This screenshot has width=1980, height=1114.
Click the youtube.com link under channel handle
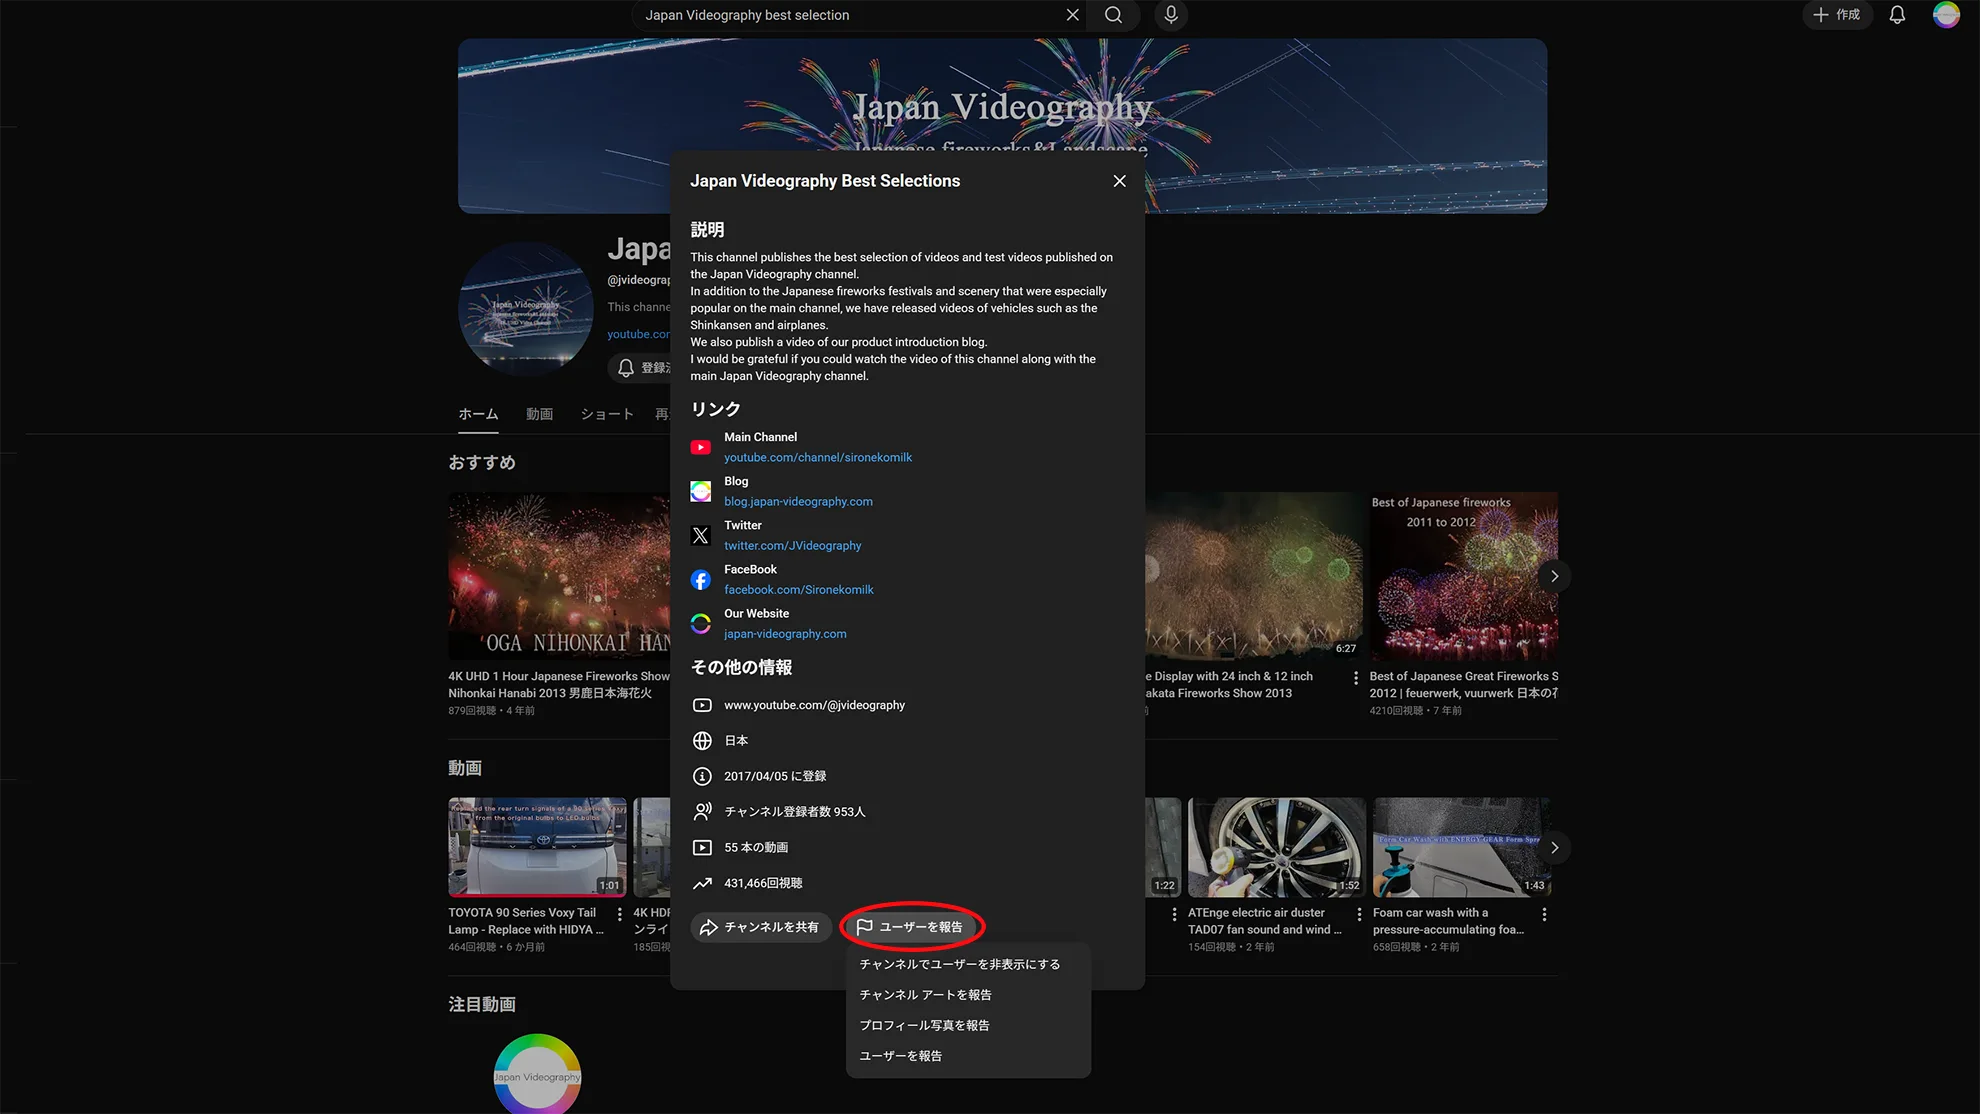[638, 334]
